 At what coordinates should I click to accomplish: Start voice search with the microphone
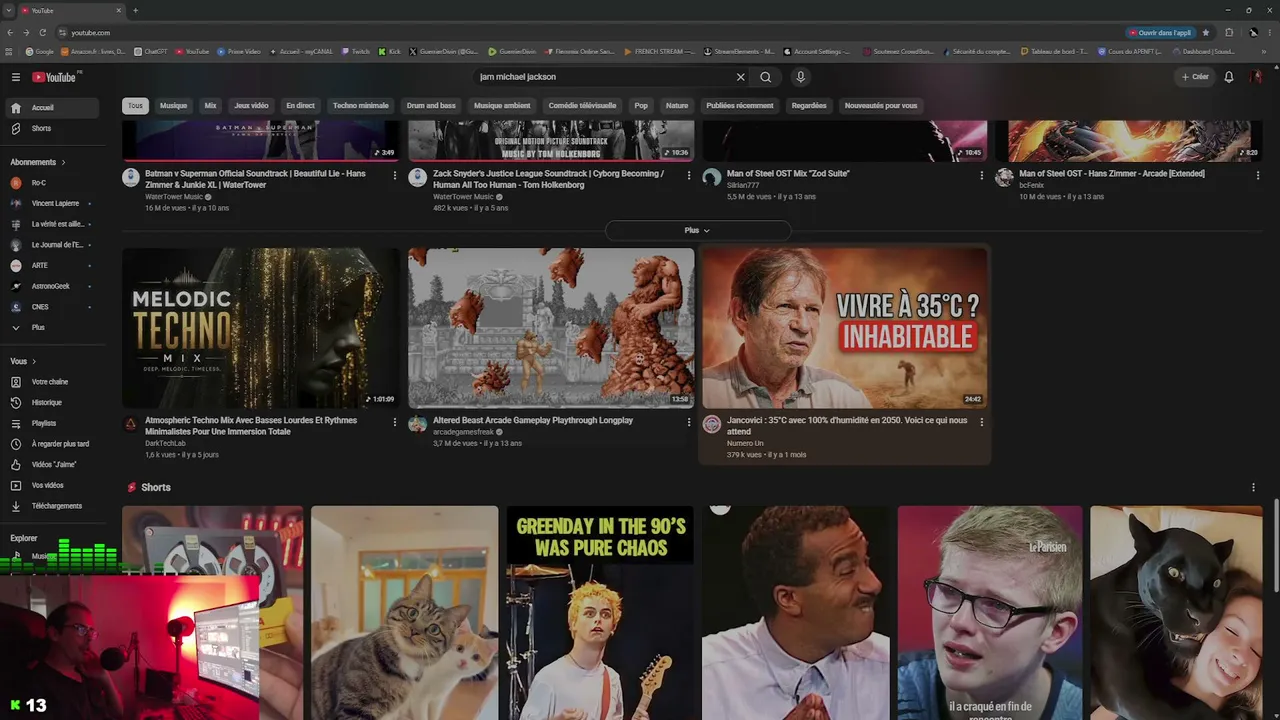tap(800, 77)
